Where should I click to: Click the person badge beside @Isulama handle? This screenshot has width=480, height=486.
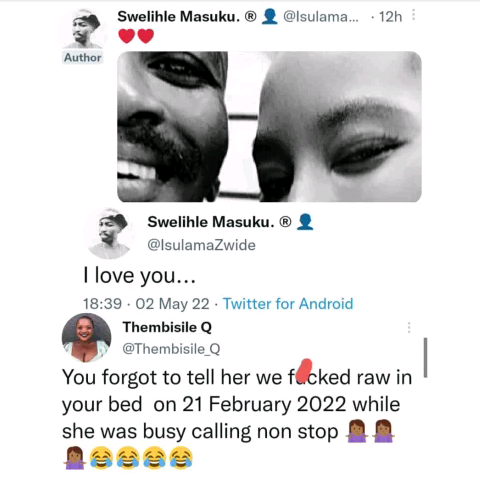270,17
